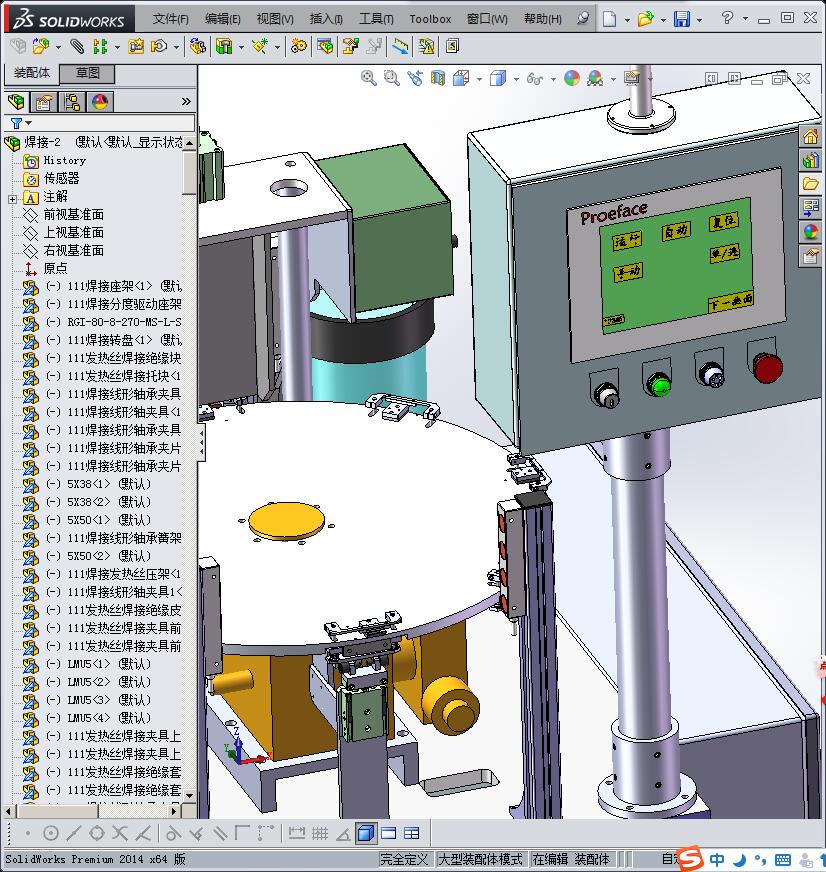Click the History item in the feature tree
Image resolution: width=826 pixels, height=872 pixels.
tap(64, 160)
